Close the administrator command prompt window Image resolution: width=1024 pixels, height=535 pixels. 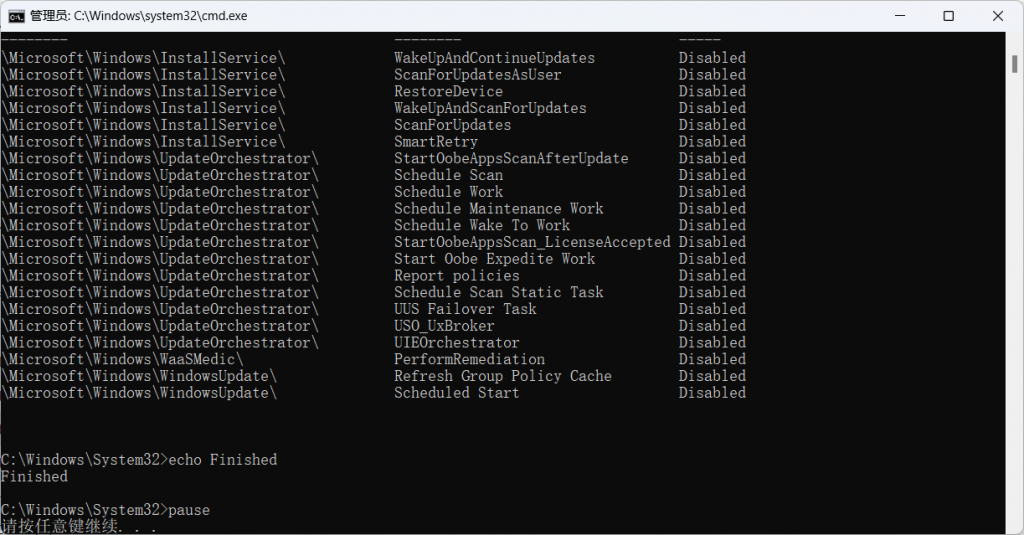point(998,16)
